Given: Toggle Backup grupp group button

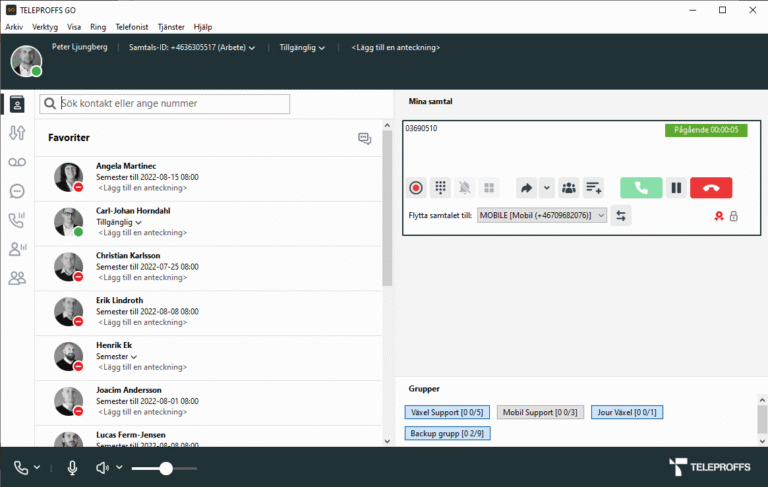Looking at the screenshot, I should coord(447,434).
